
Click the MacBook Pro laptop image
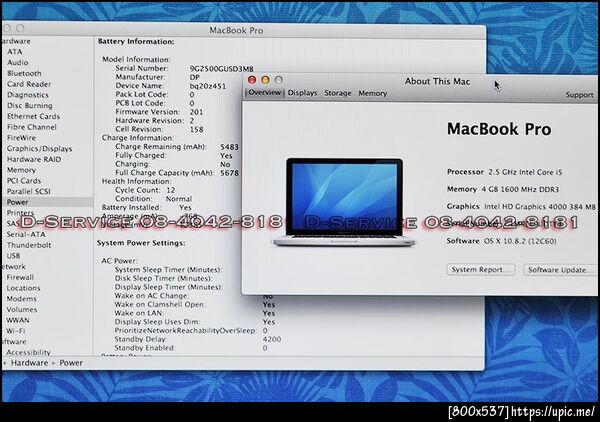point(344,202)
